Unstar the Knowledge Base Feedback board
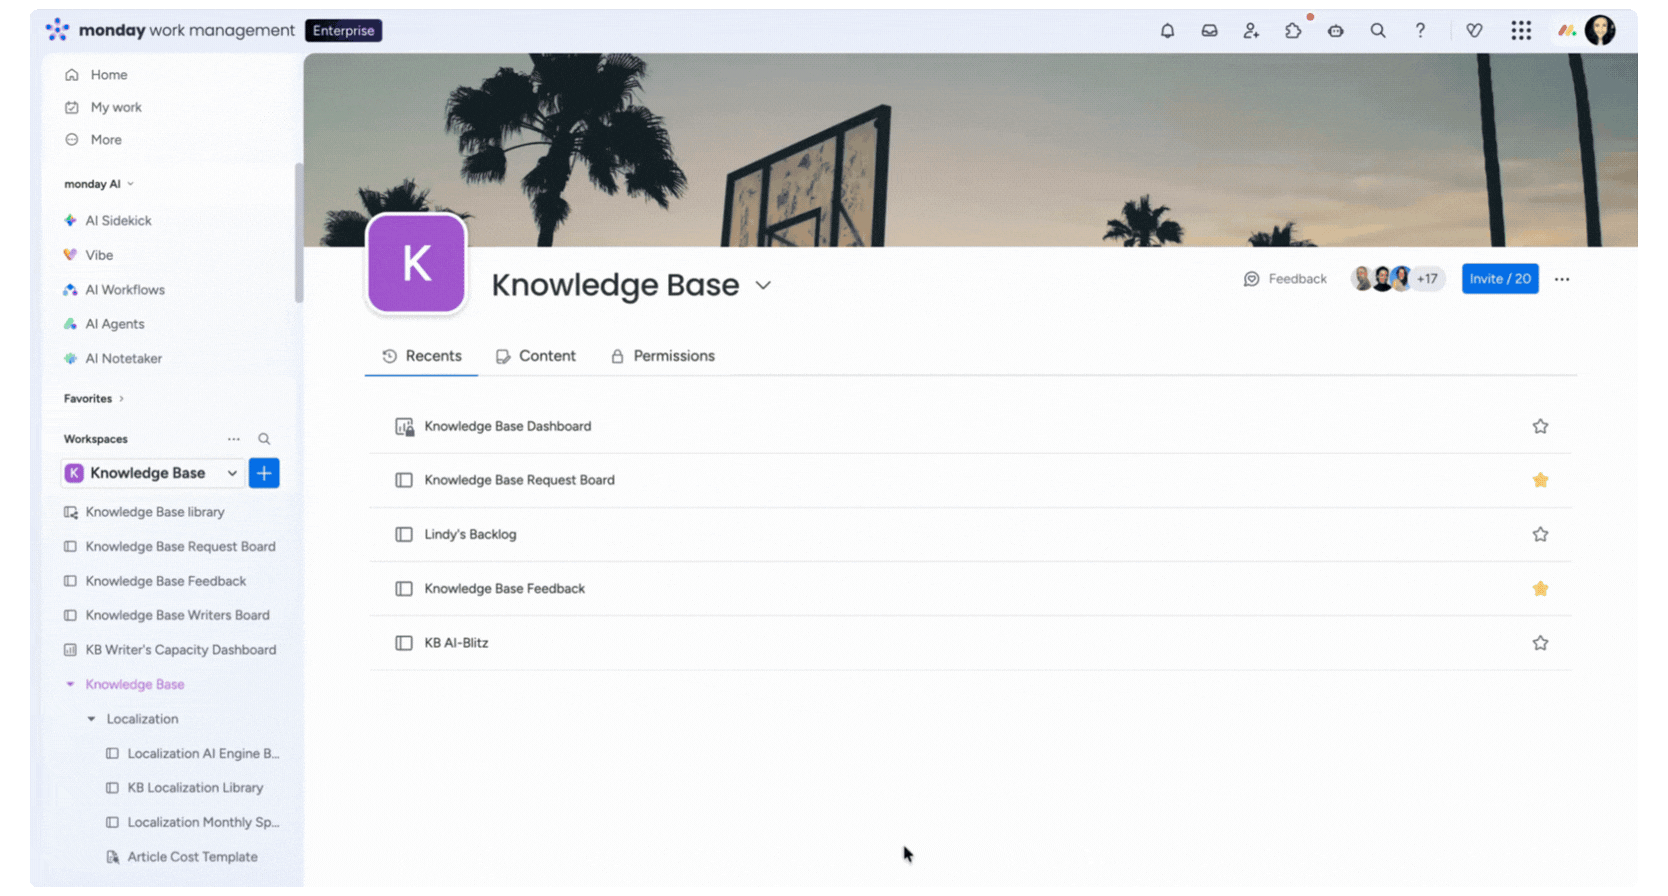Viewport: 1668px width, 896px height. point(1540,589)
